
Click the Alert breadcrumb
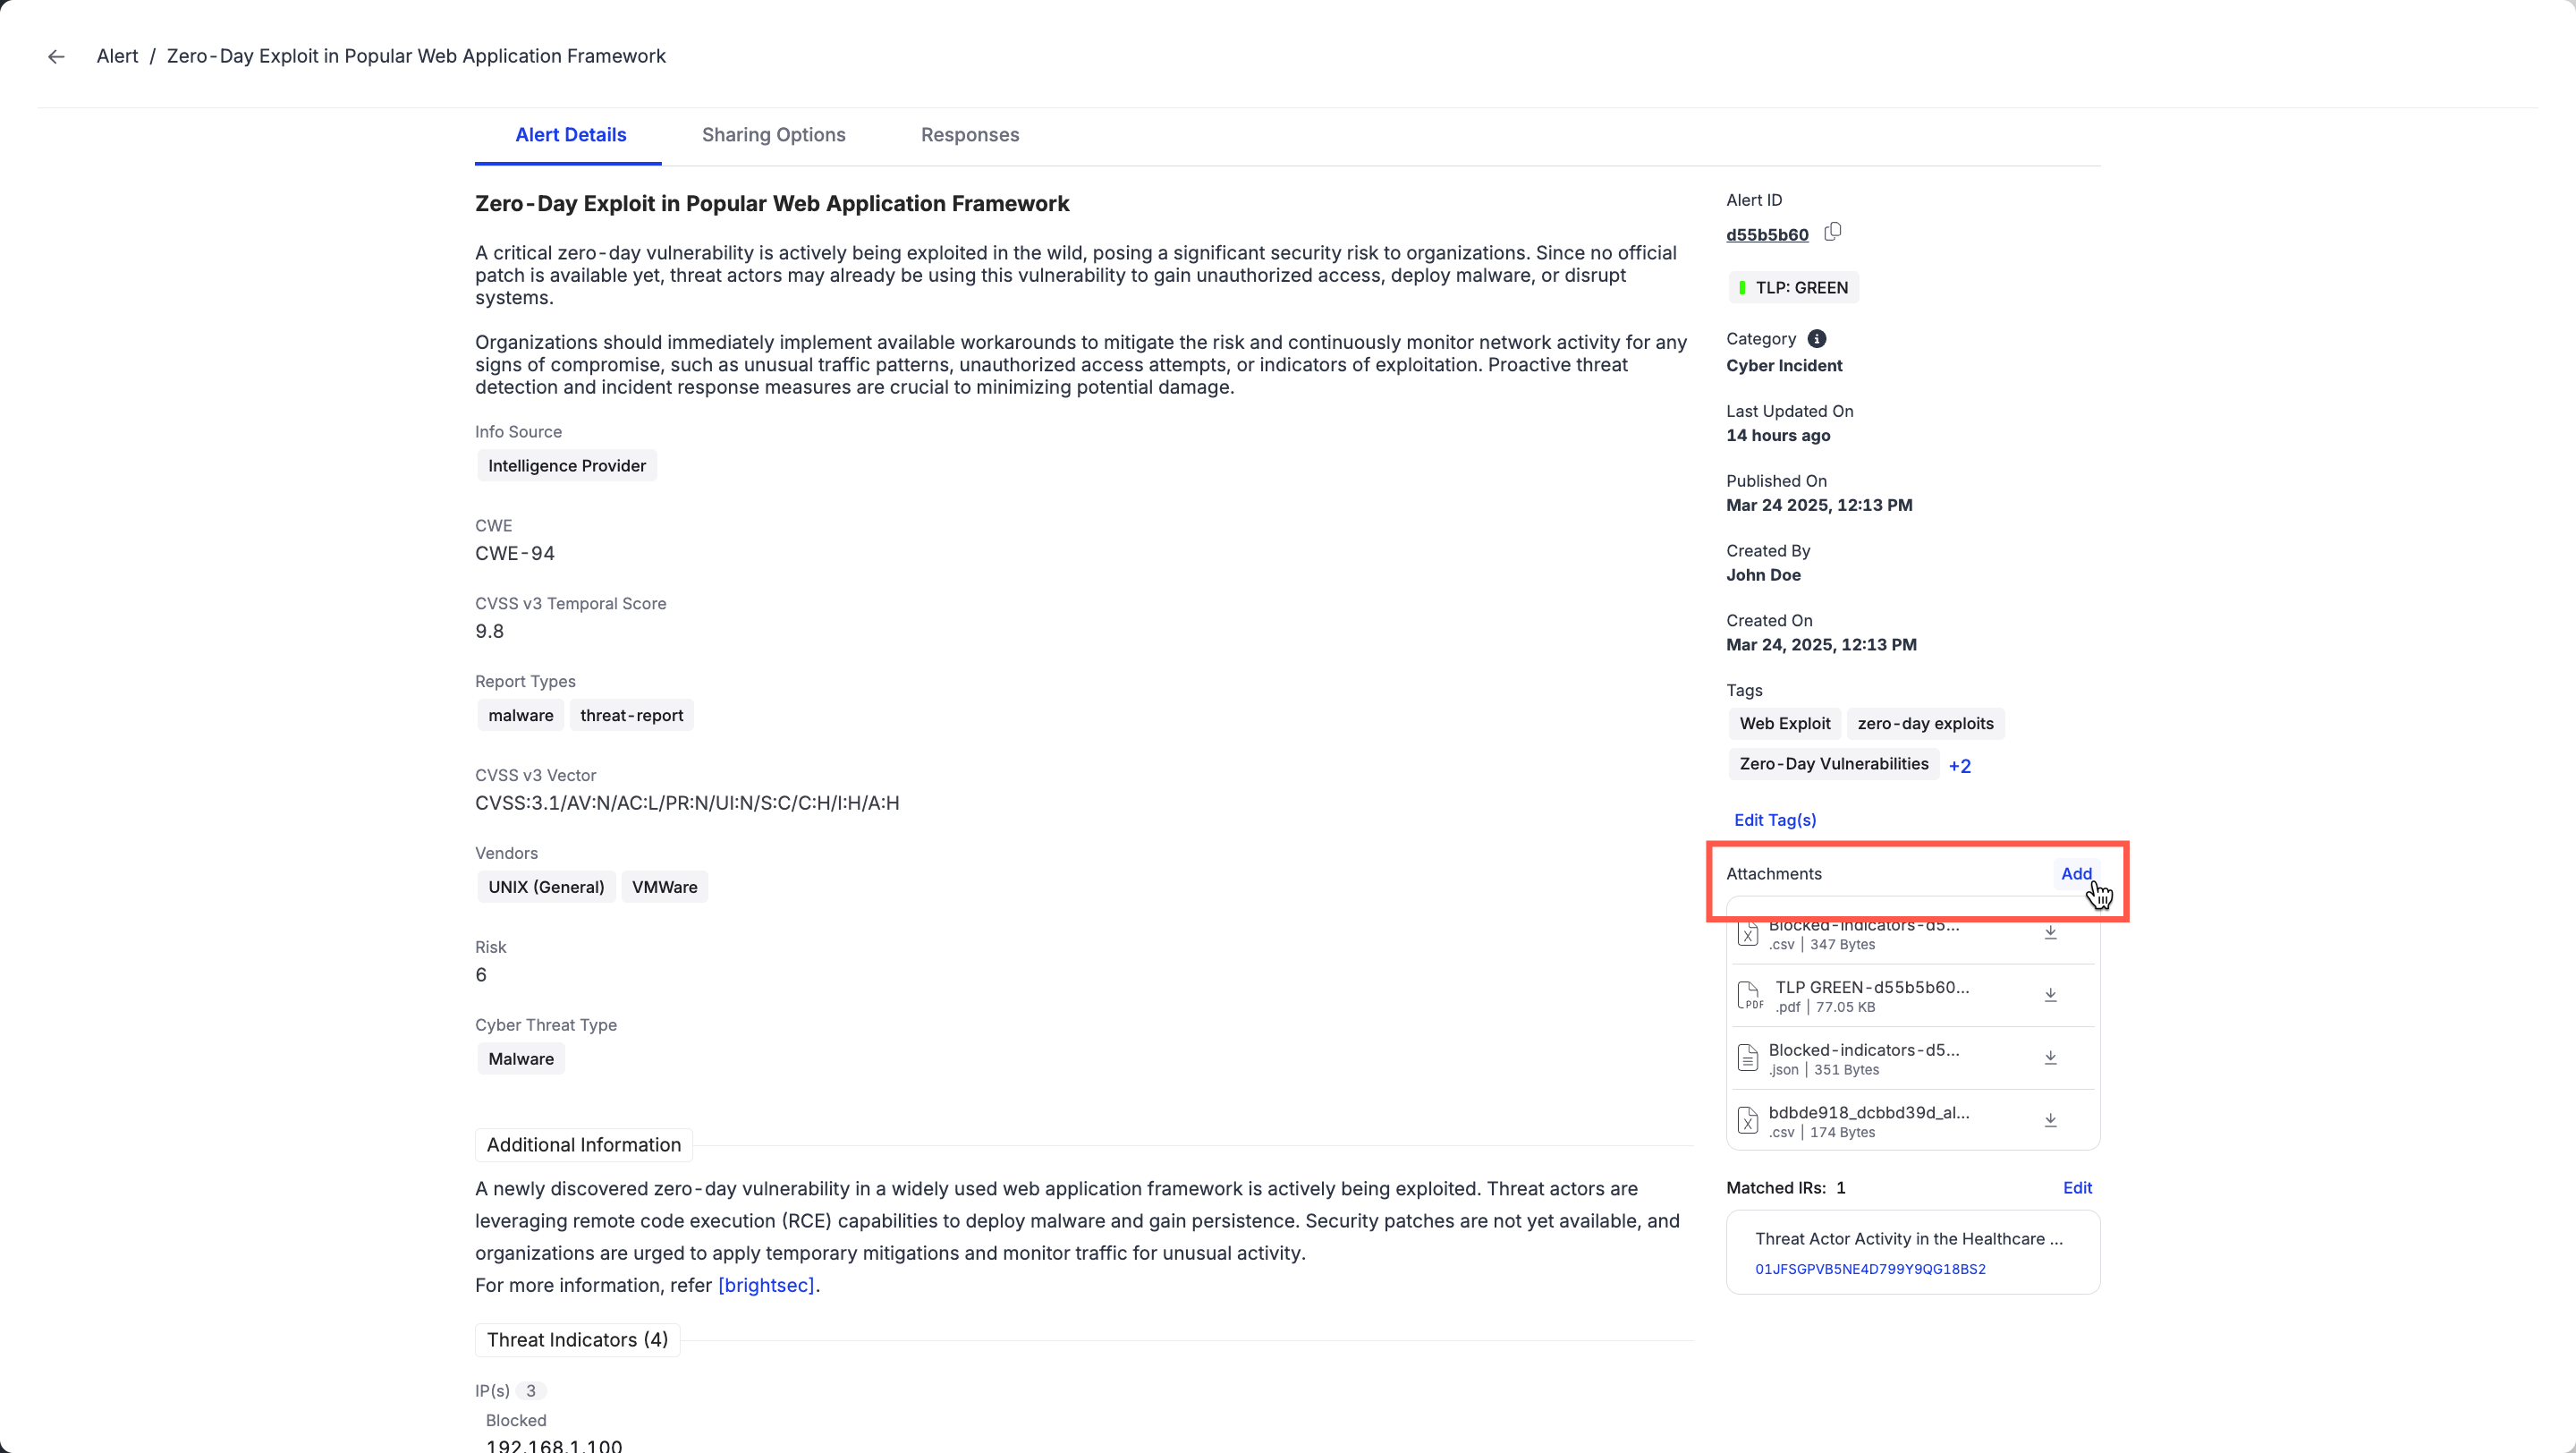pos(117,57)
